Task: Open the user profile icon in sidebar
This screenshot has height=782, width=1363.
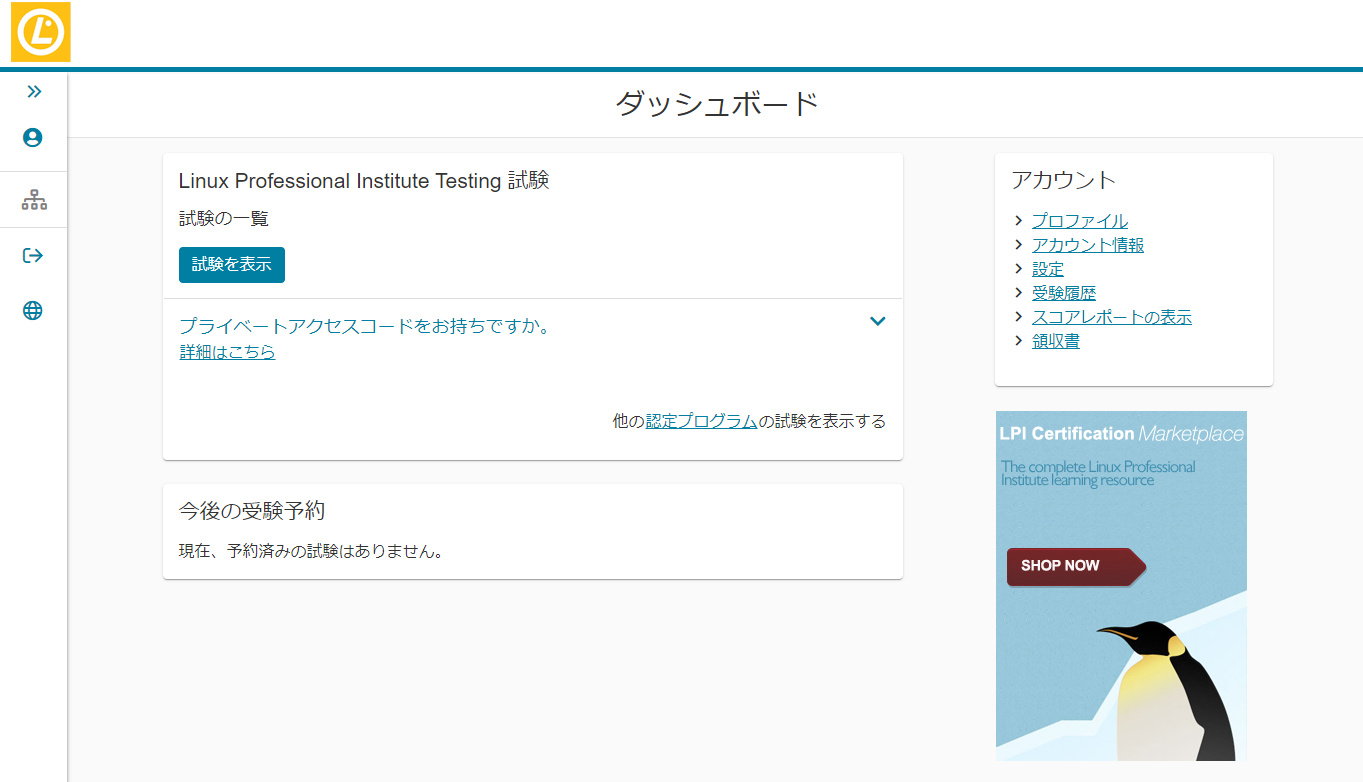Action: click(x=33, y=138)
